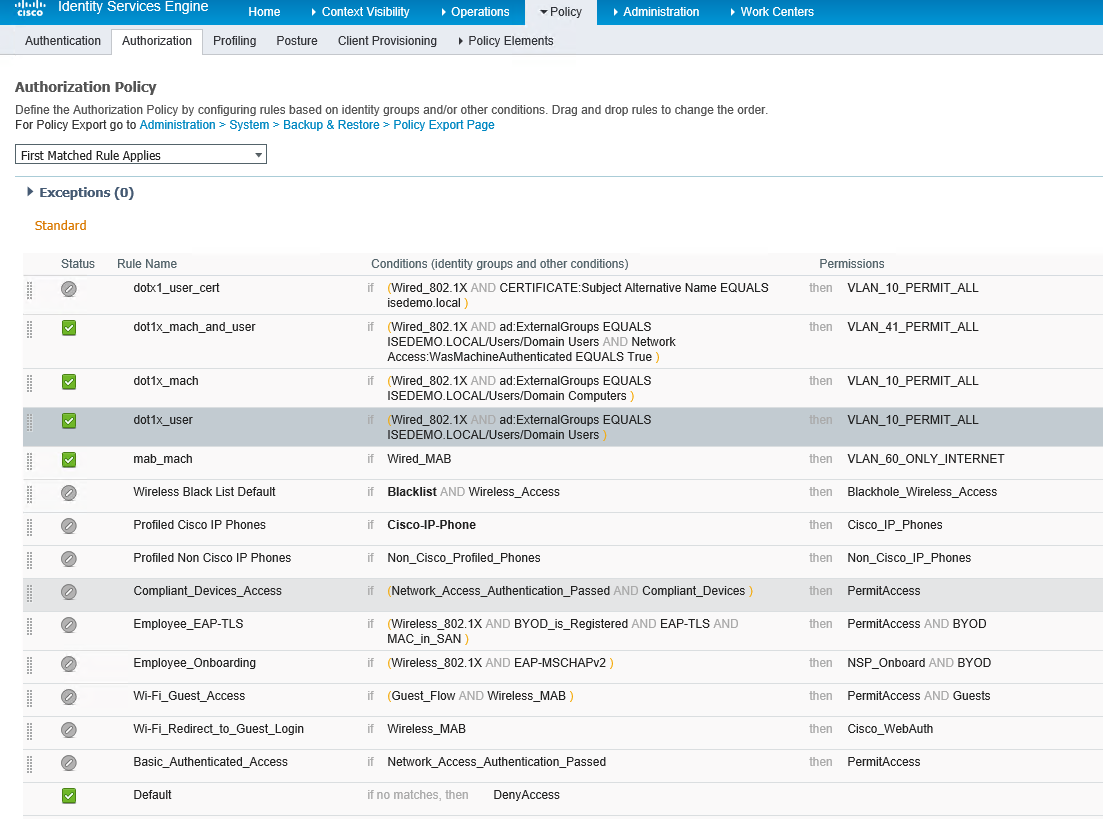
Task: Switch to the Authentication tab
Action: click(63, 41)
